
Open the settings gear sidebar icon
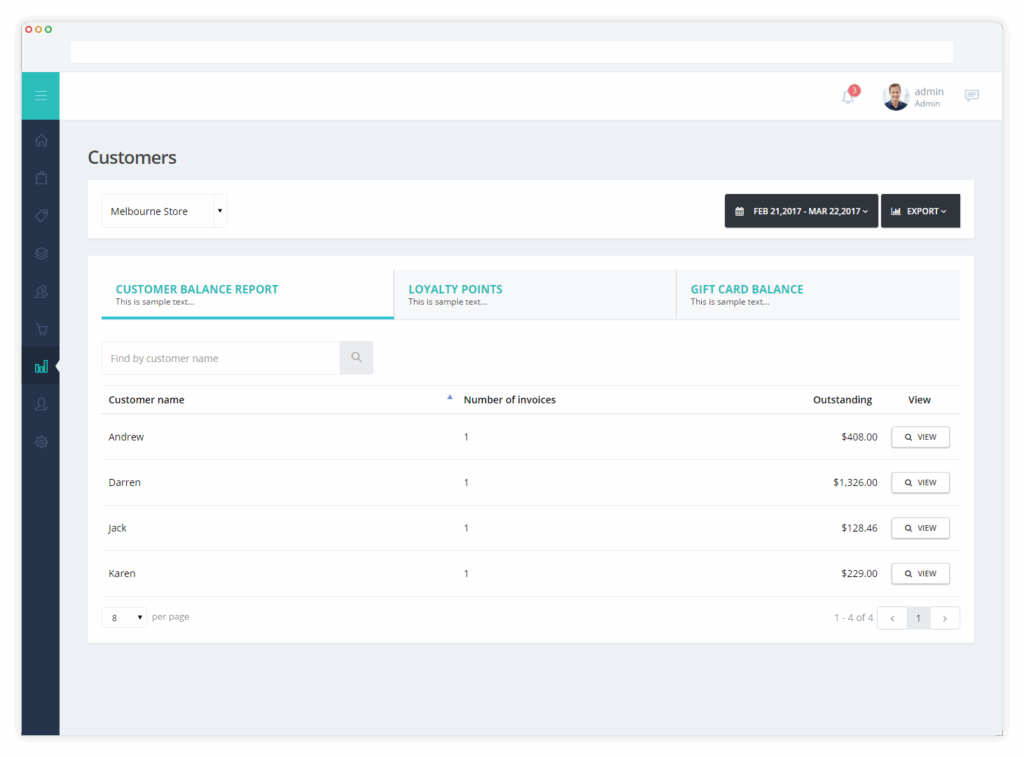pos(41,442)
